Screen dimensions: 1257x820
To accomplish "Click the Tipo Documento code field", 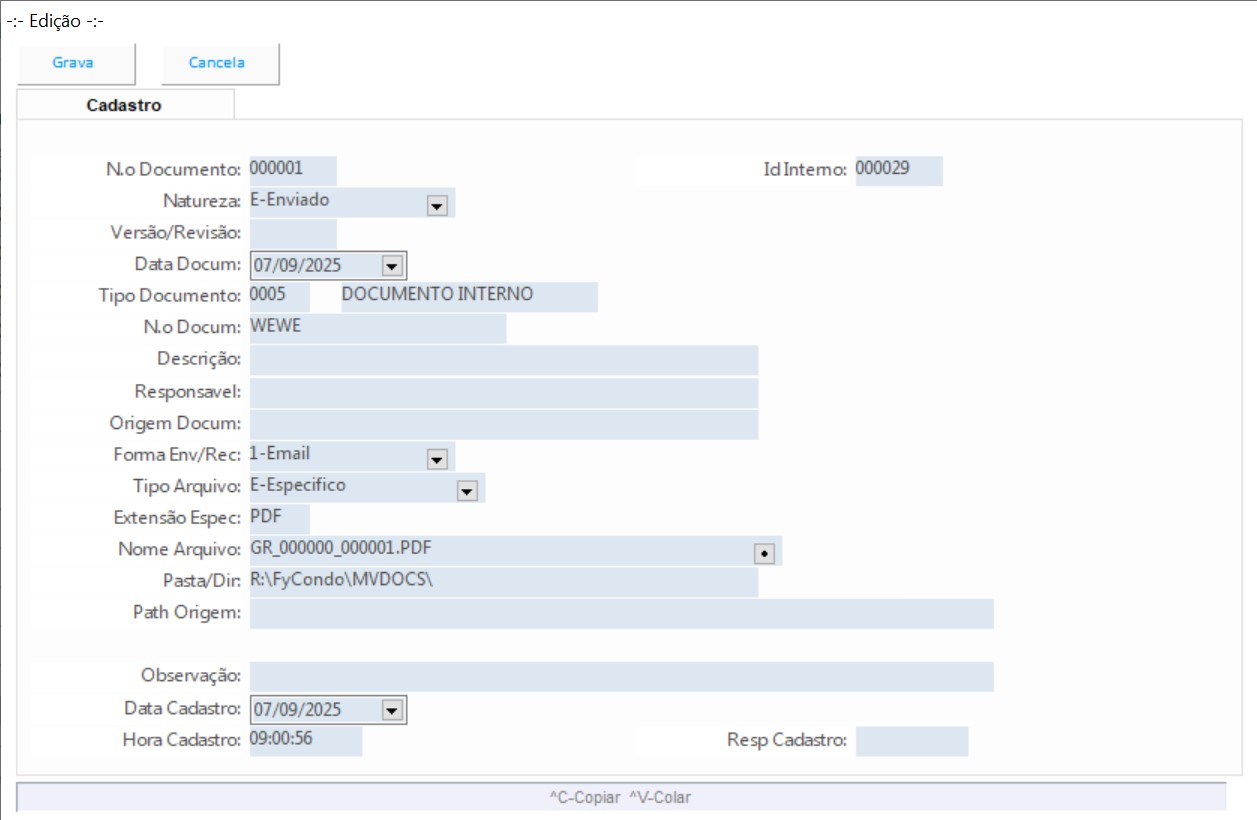I will (279, 297).
